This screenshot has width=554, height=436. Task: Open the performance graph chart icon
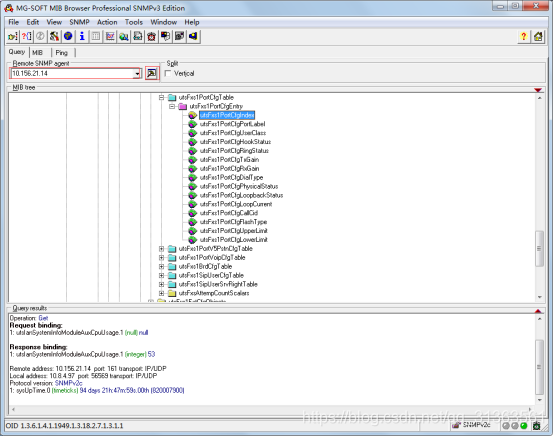[110, 36]
